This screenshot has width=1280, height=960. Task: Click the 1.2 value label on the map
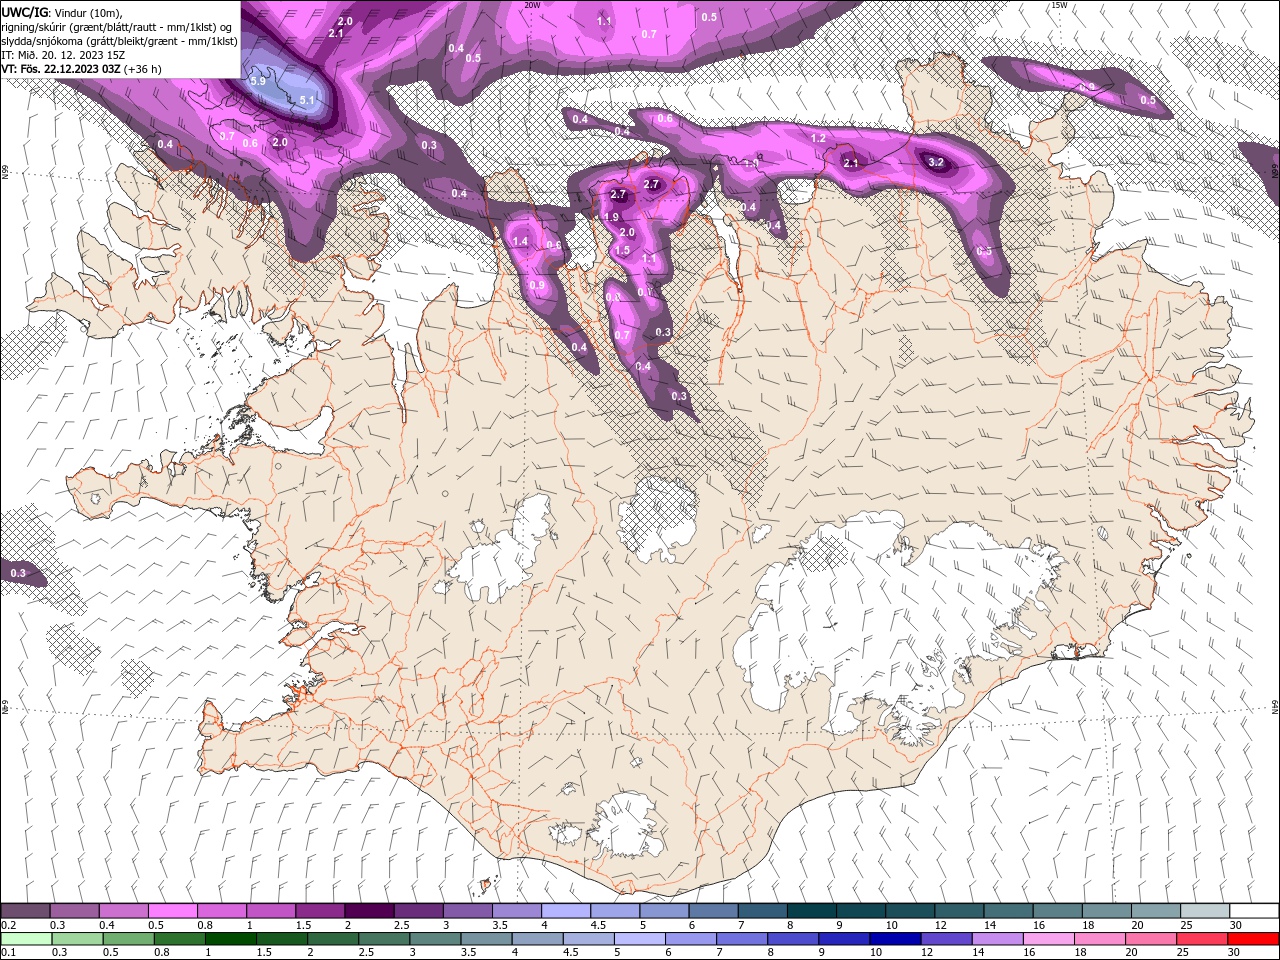(818, 138)
